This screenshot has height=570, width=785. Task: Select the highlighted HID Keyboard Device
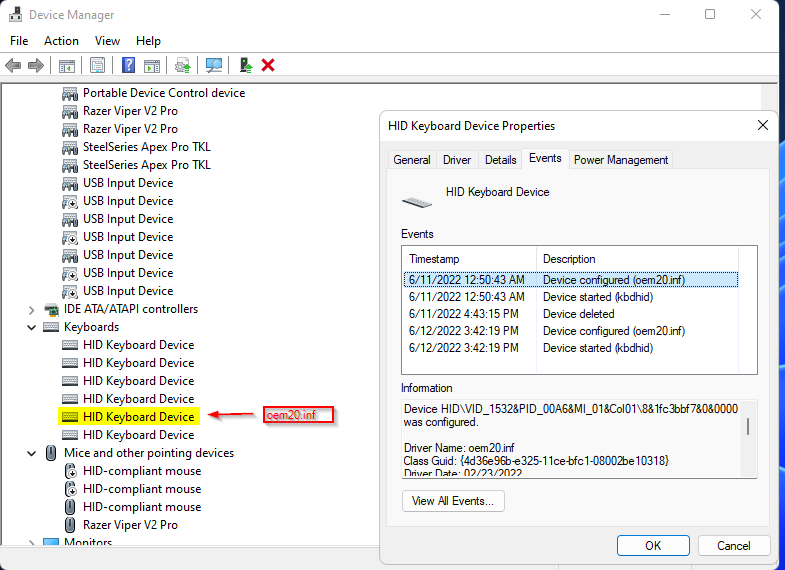pyautogui.click(x=138, y=417)
